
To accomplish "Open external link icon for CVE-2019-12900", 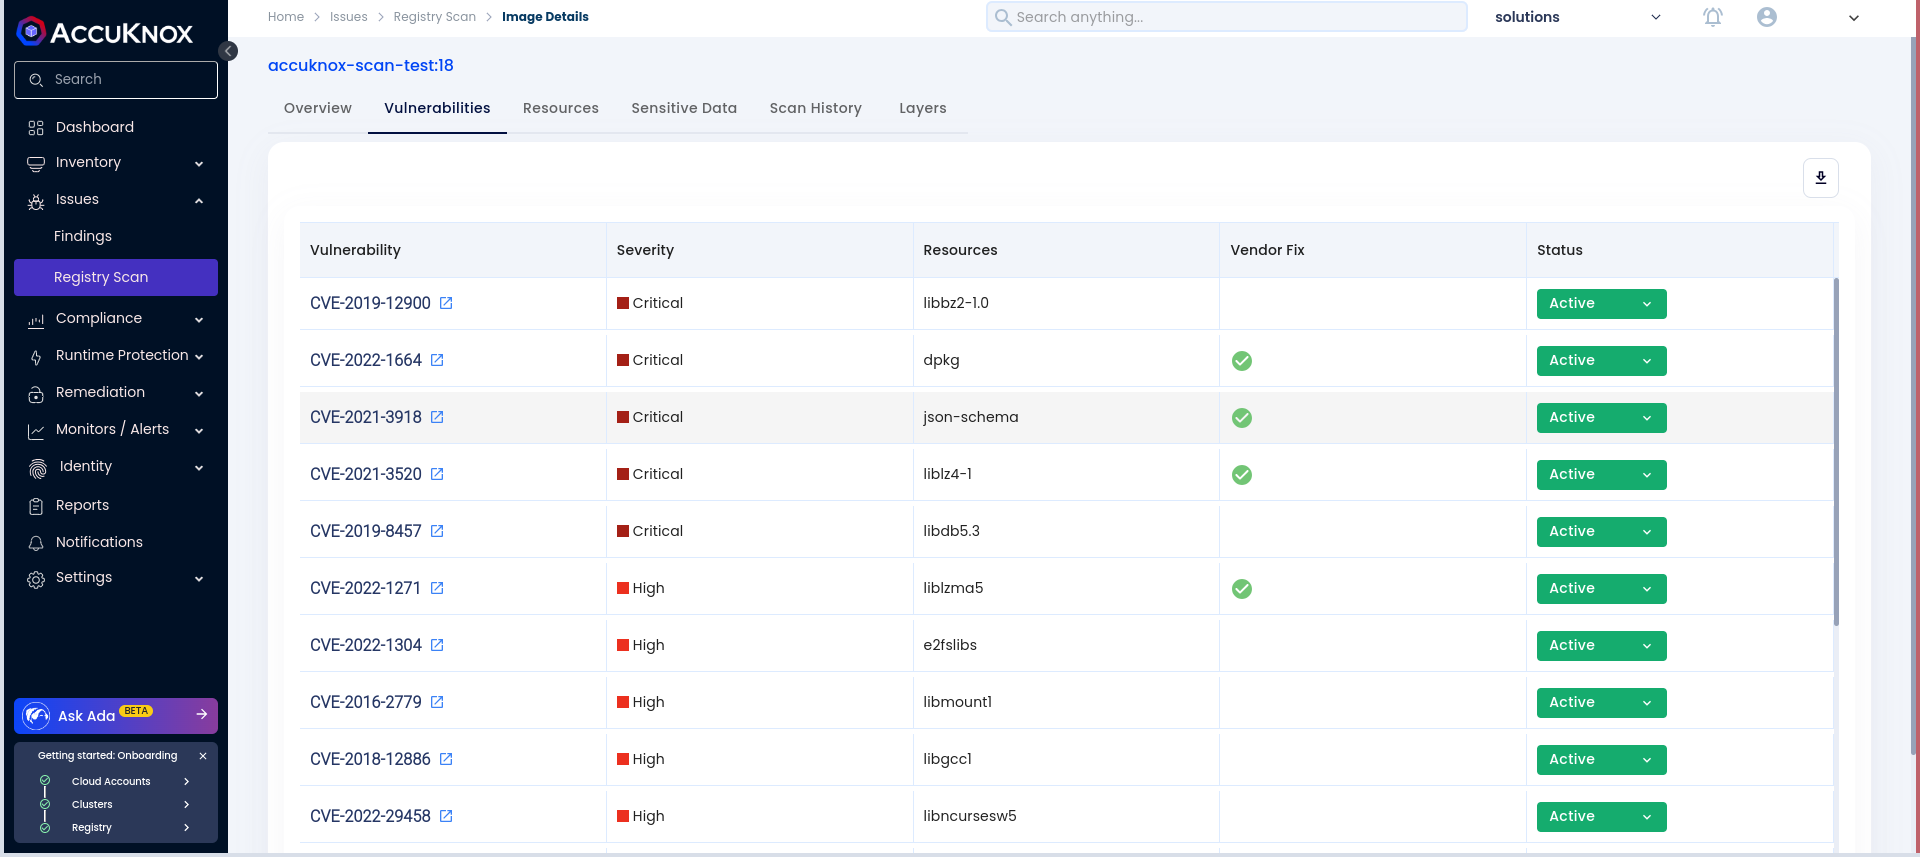I will pos(446,303).
